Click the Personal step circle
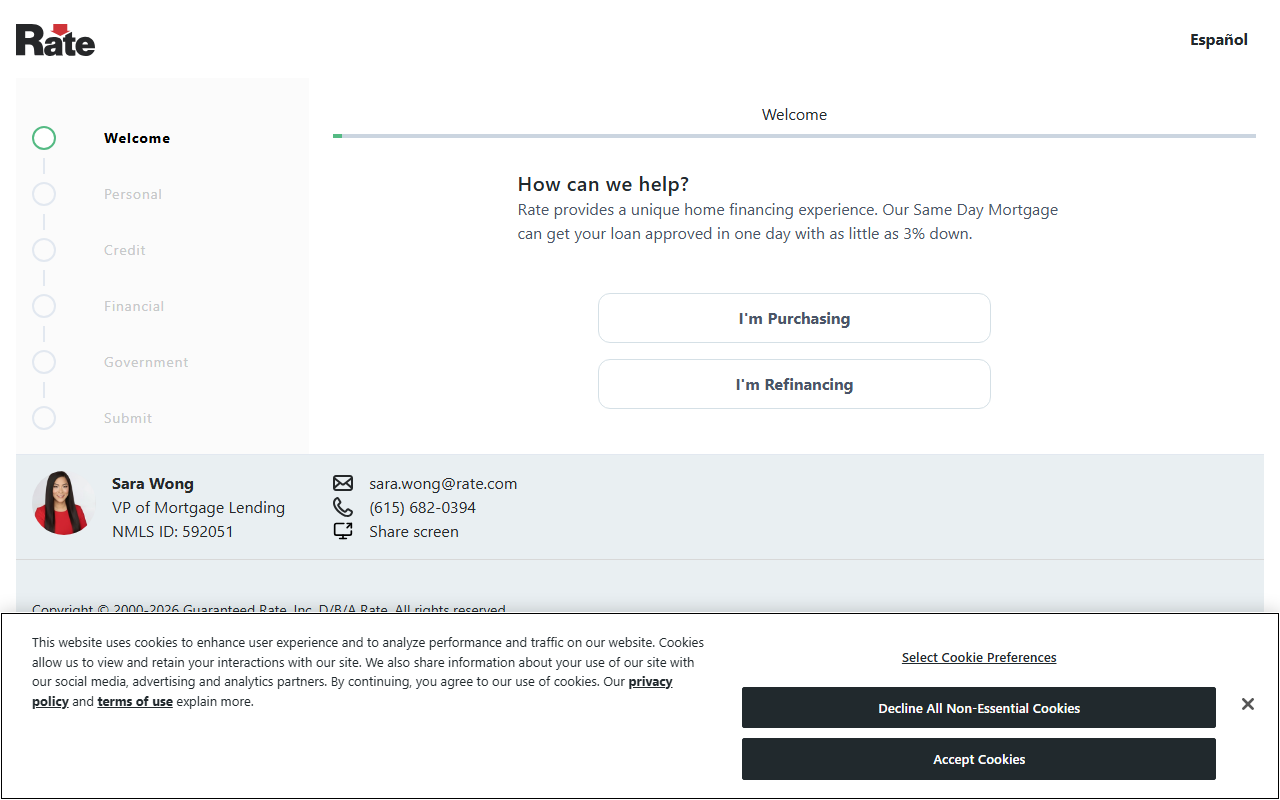This screenshot has width=1280, height=800. [x=44, y=194]
